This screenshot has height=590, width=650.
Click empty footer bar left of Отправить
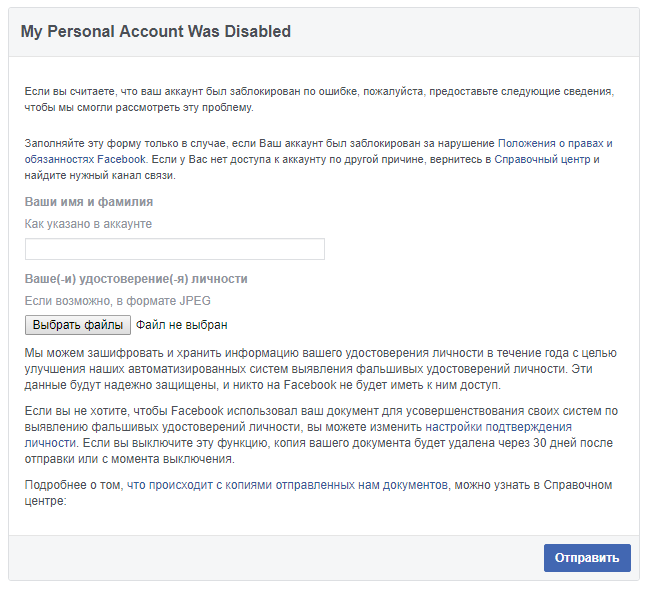(270, 558)
